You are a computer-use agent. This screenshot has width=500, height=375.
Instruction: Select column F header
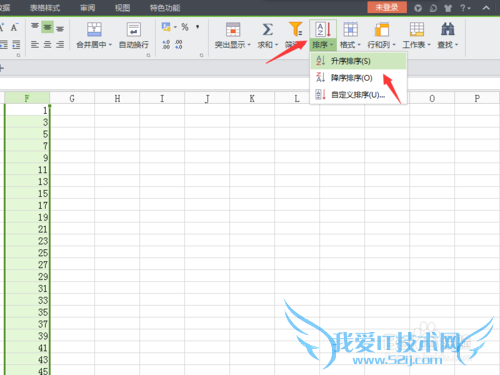[x=27, y=98]
